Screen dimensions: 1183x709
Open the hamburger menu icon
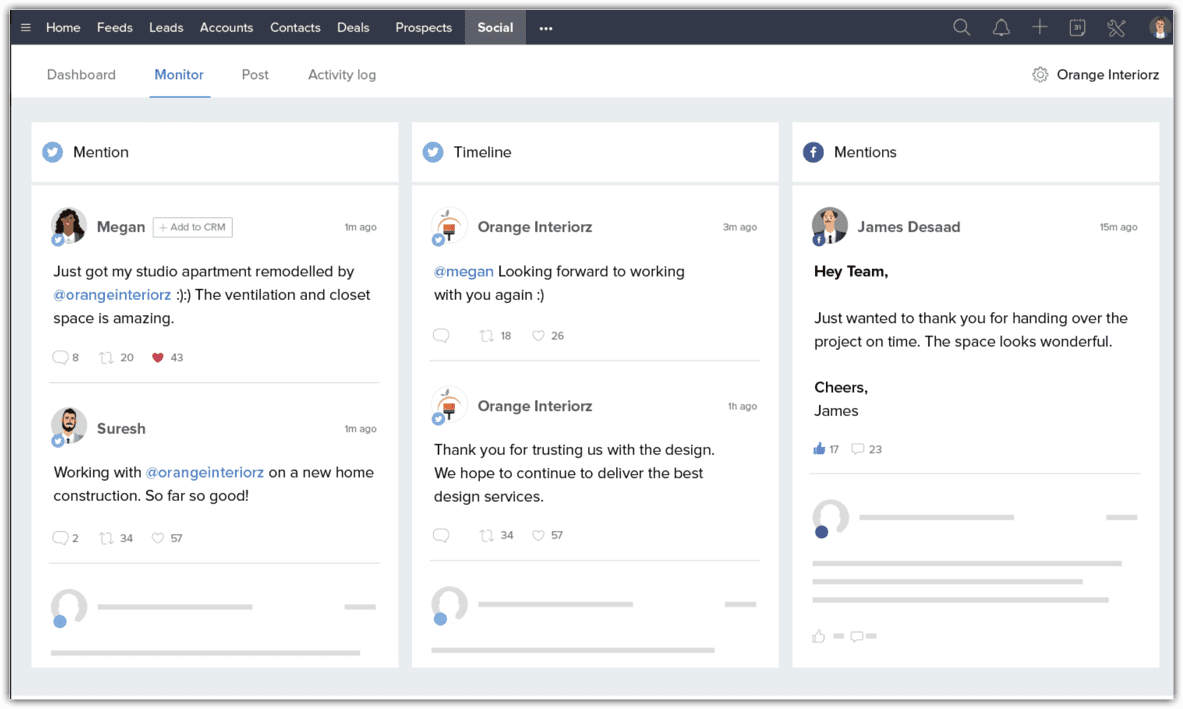26,28
